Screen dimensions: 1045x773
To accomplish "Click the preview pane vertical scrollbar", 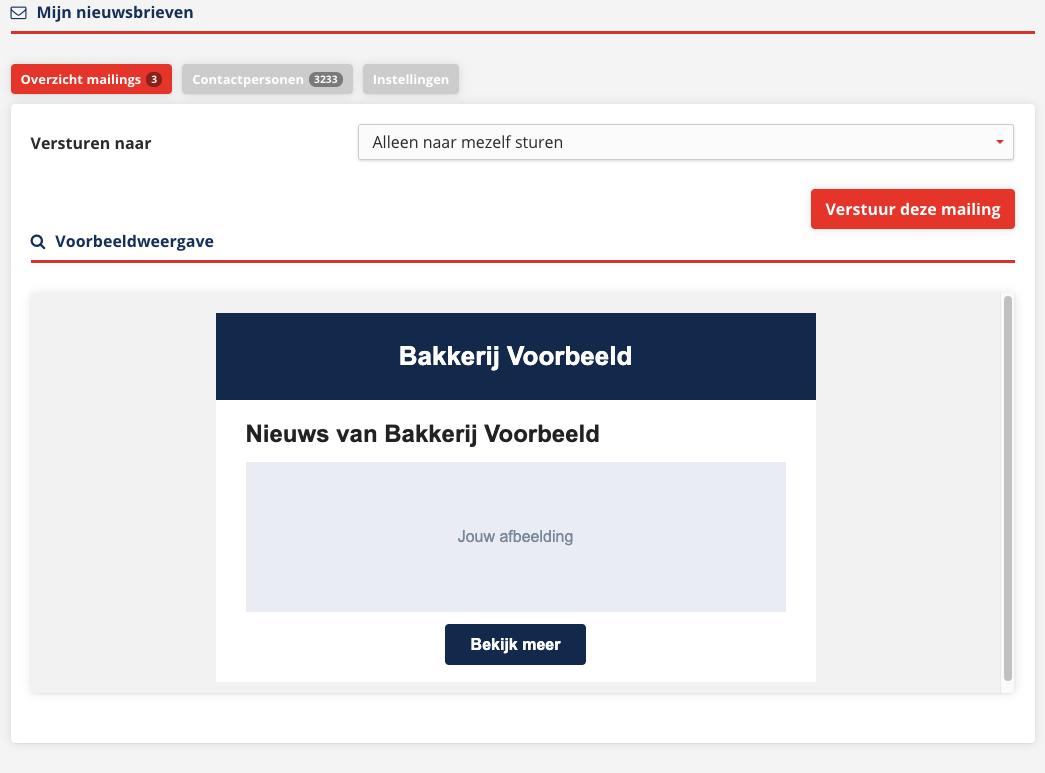I will tap(1008, 488).
